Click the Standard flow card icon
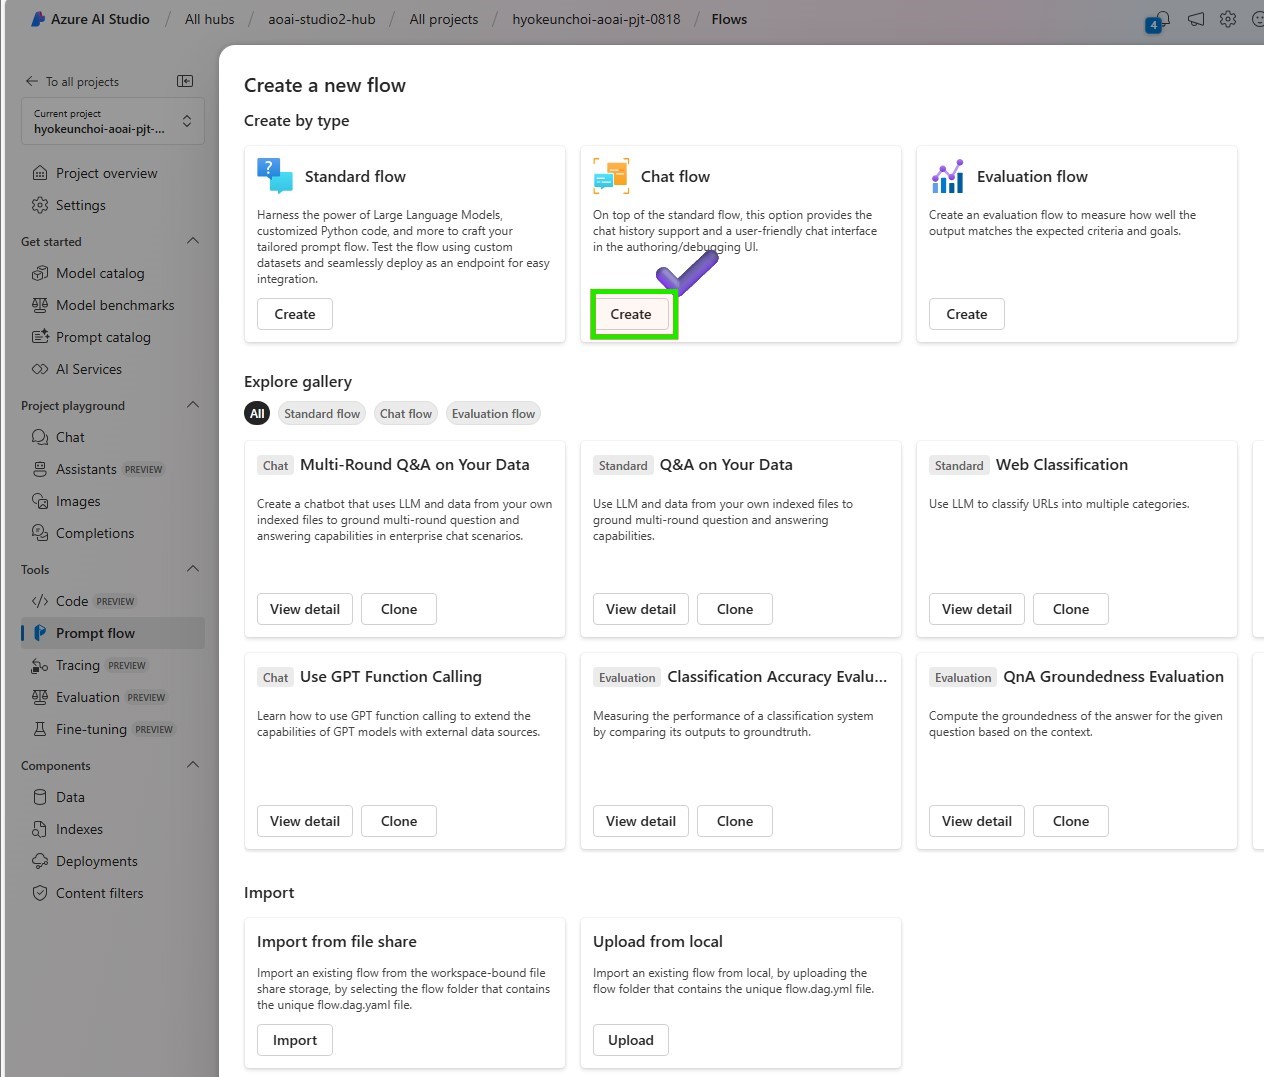 tap(275, 176)
